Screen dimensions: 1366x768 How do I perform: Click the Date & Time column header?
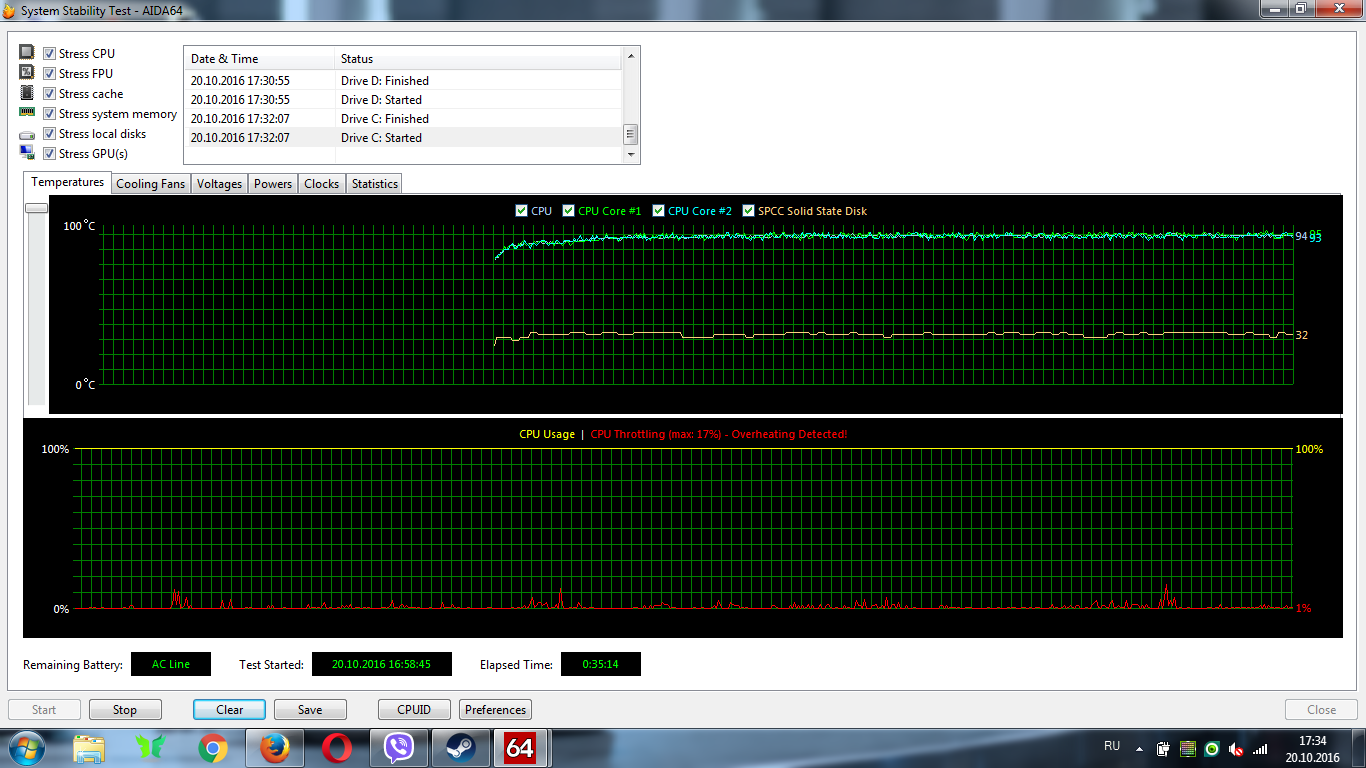coord(259,59)
